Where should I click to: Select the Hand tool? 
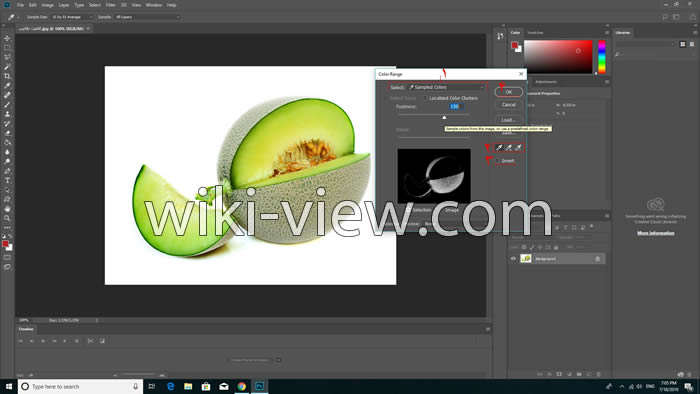[7, 208]
